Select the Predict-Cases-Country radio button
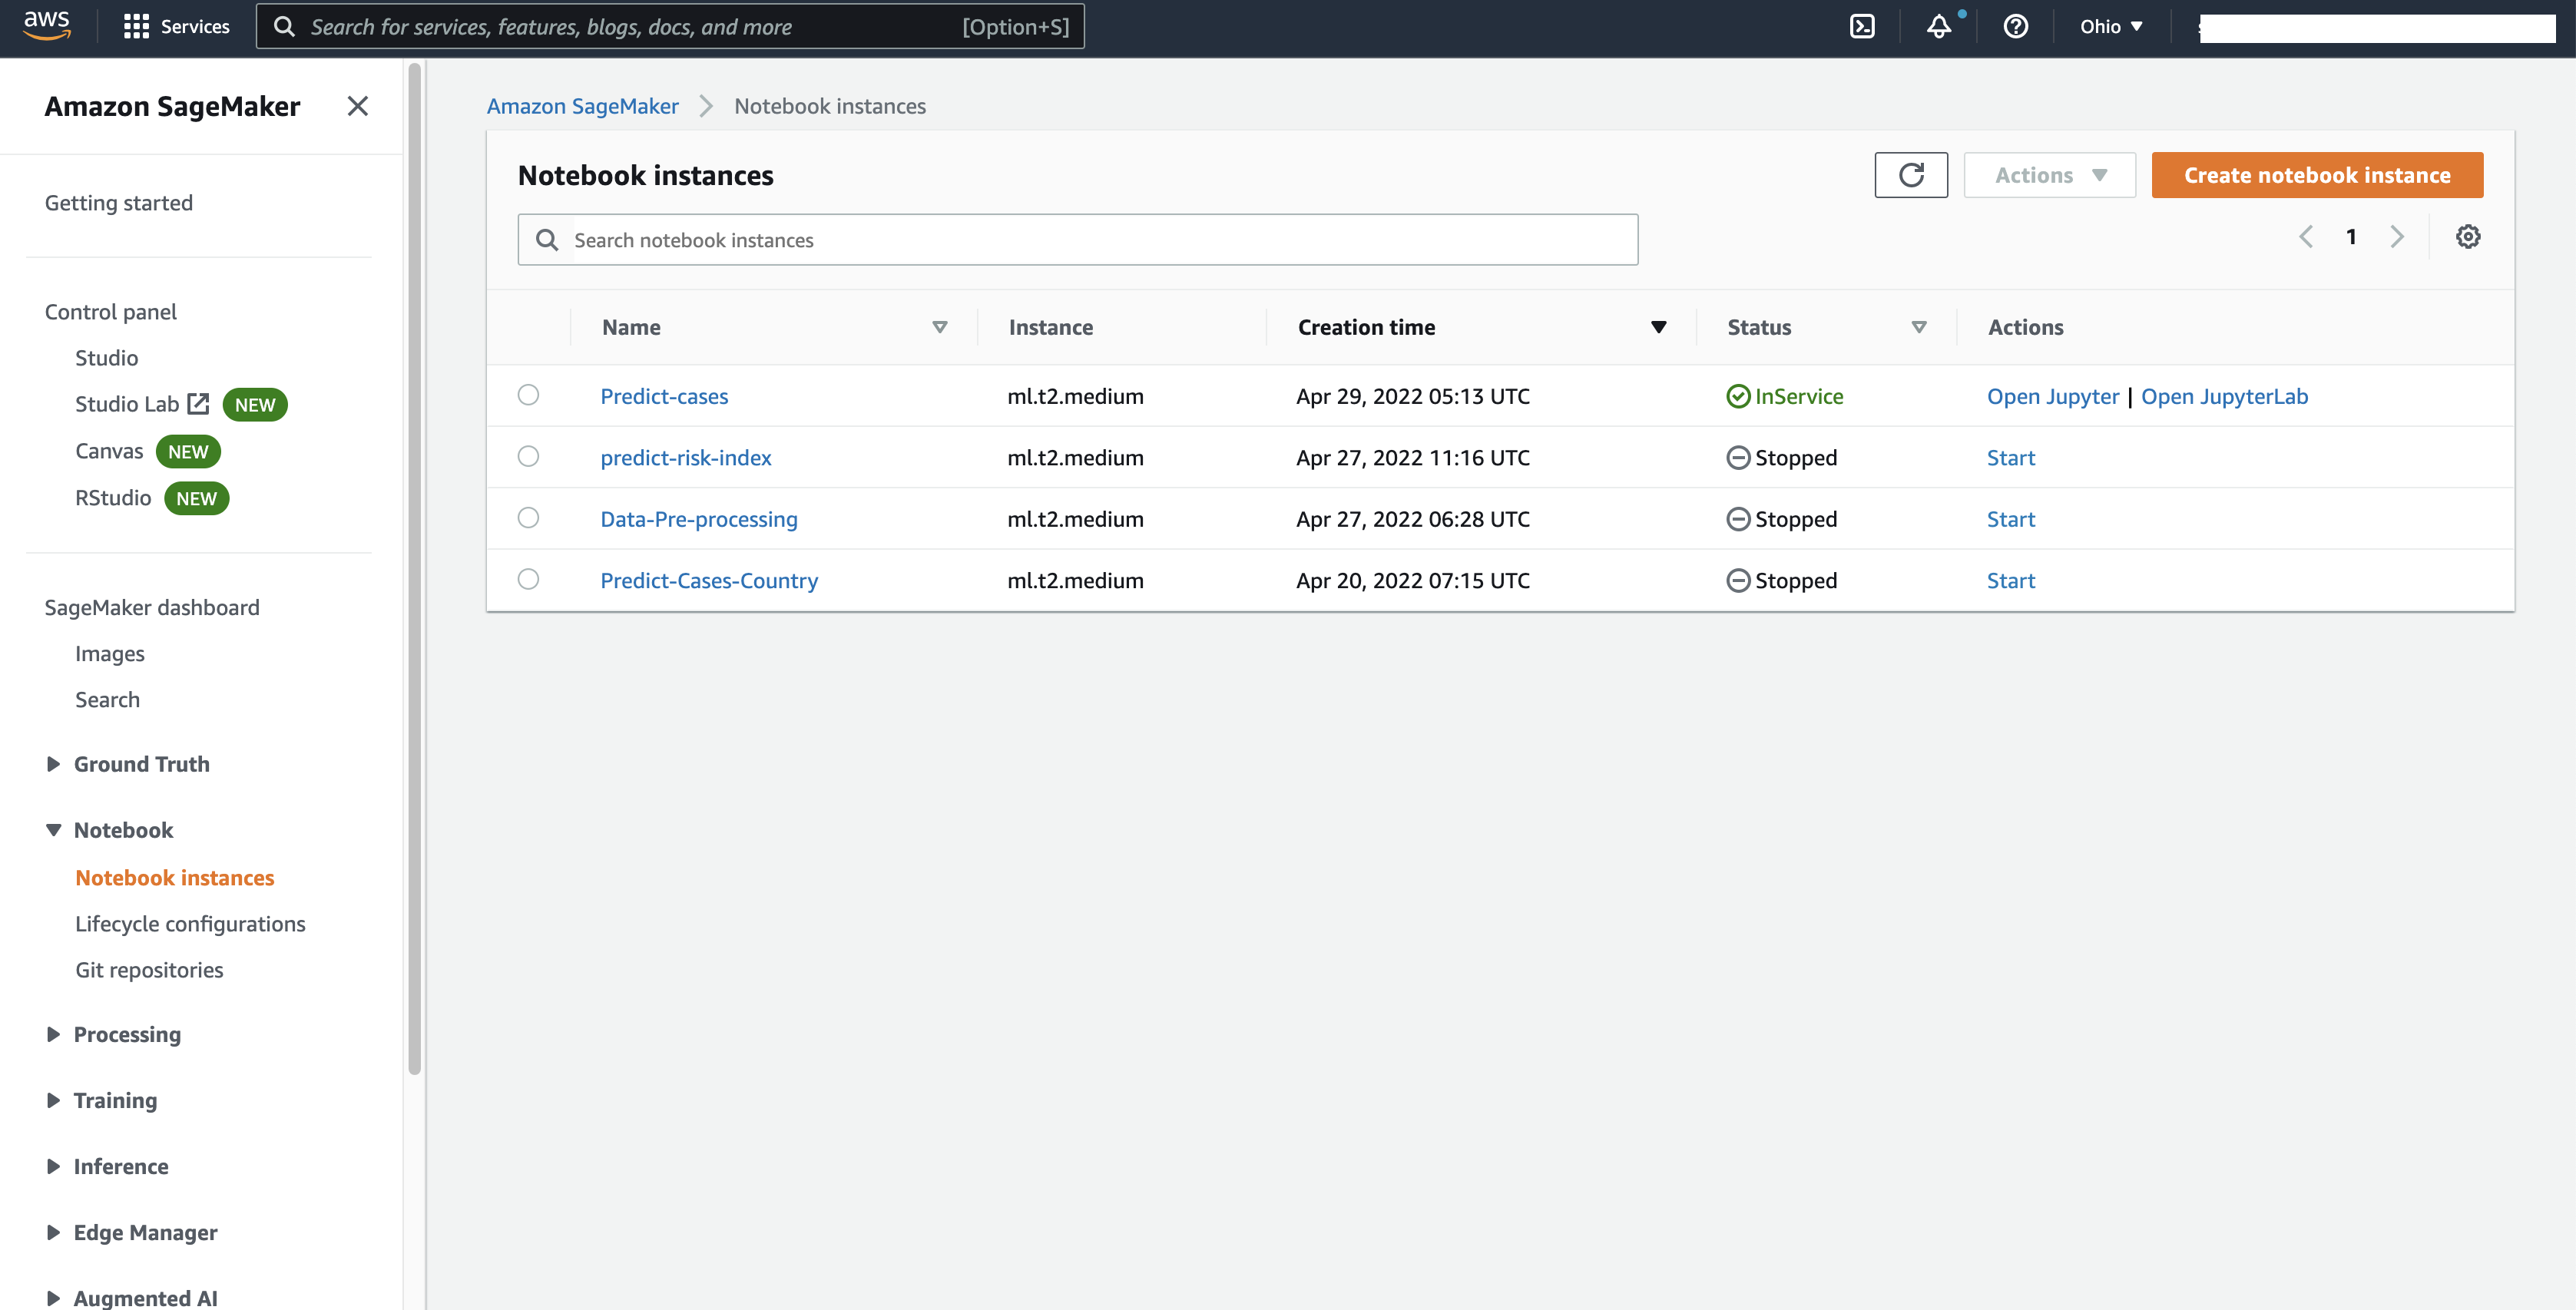 pyautogui.click(x=528, y=579)
